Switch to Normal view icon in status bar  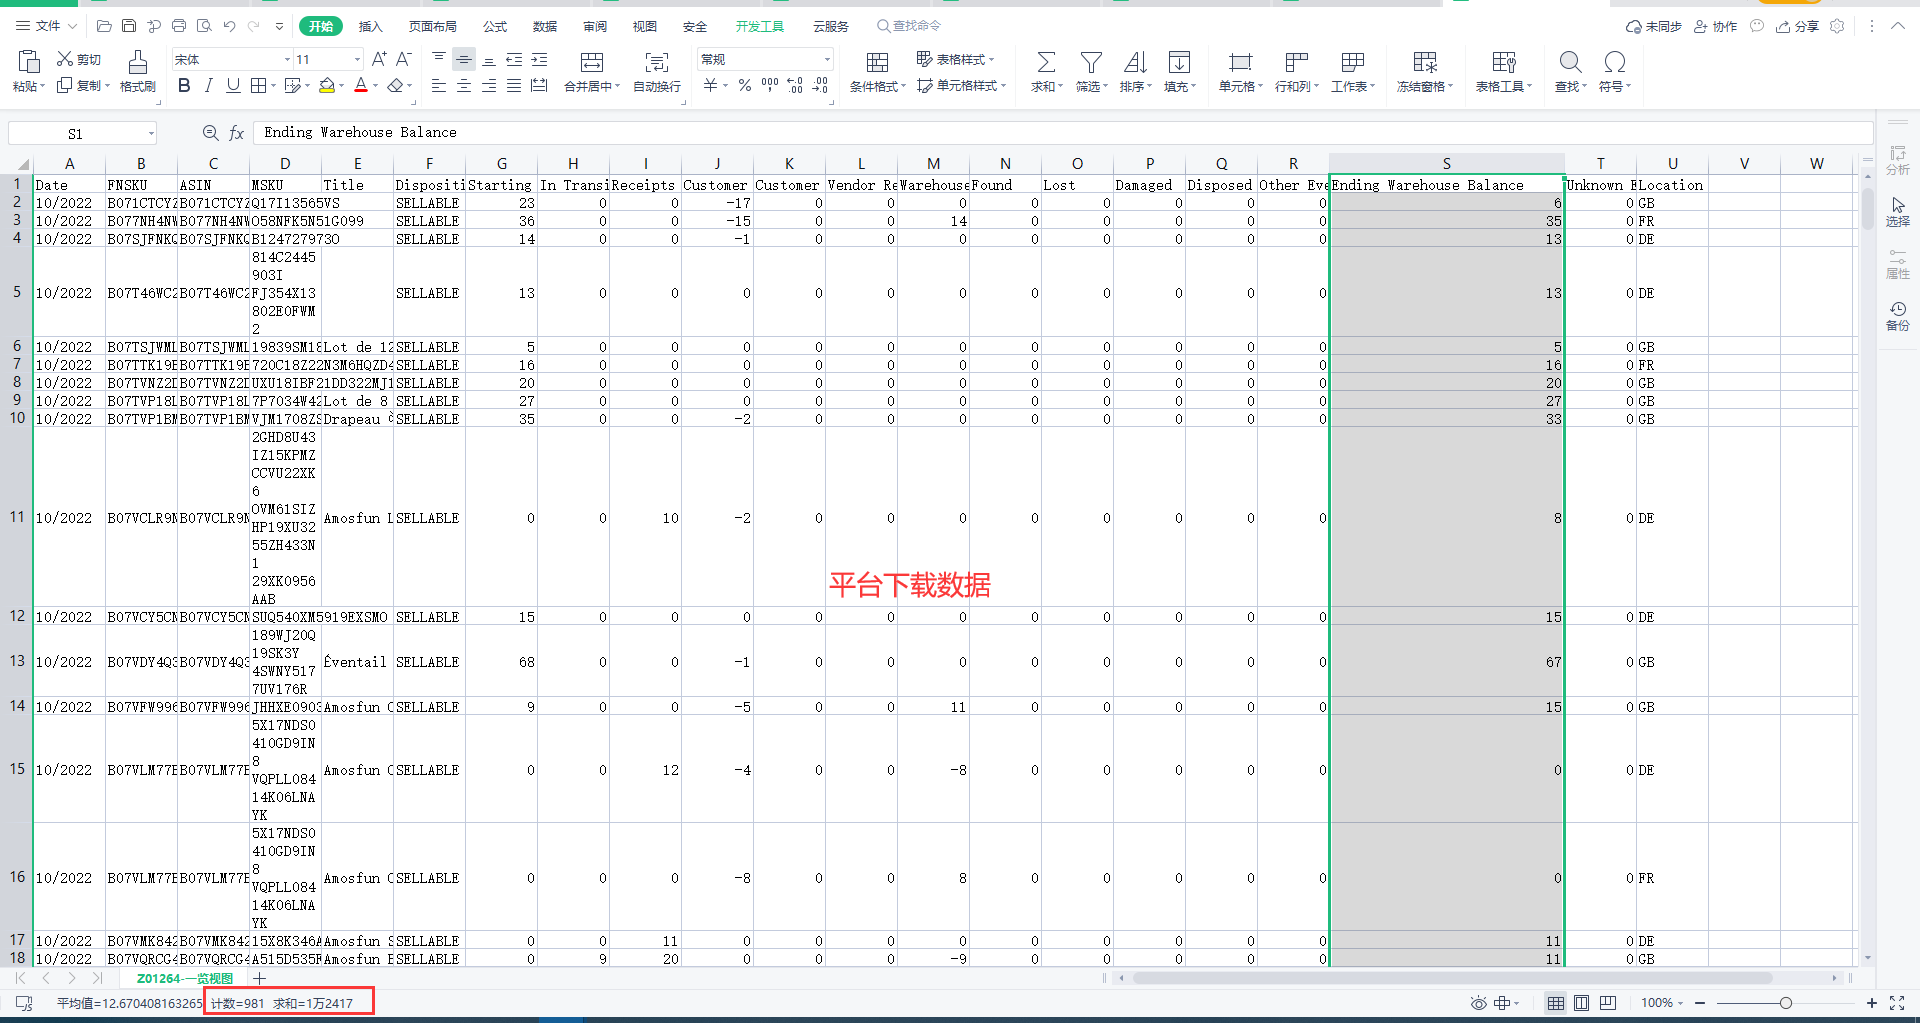click(1555, 1003)
